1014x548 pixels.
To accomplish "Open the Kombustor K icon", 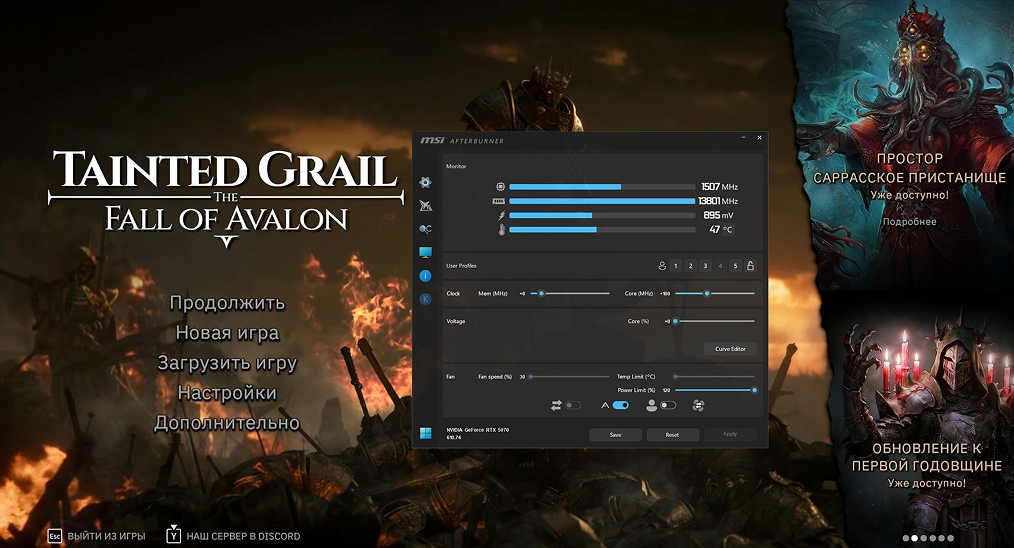I will click(x=425, y=299).
